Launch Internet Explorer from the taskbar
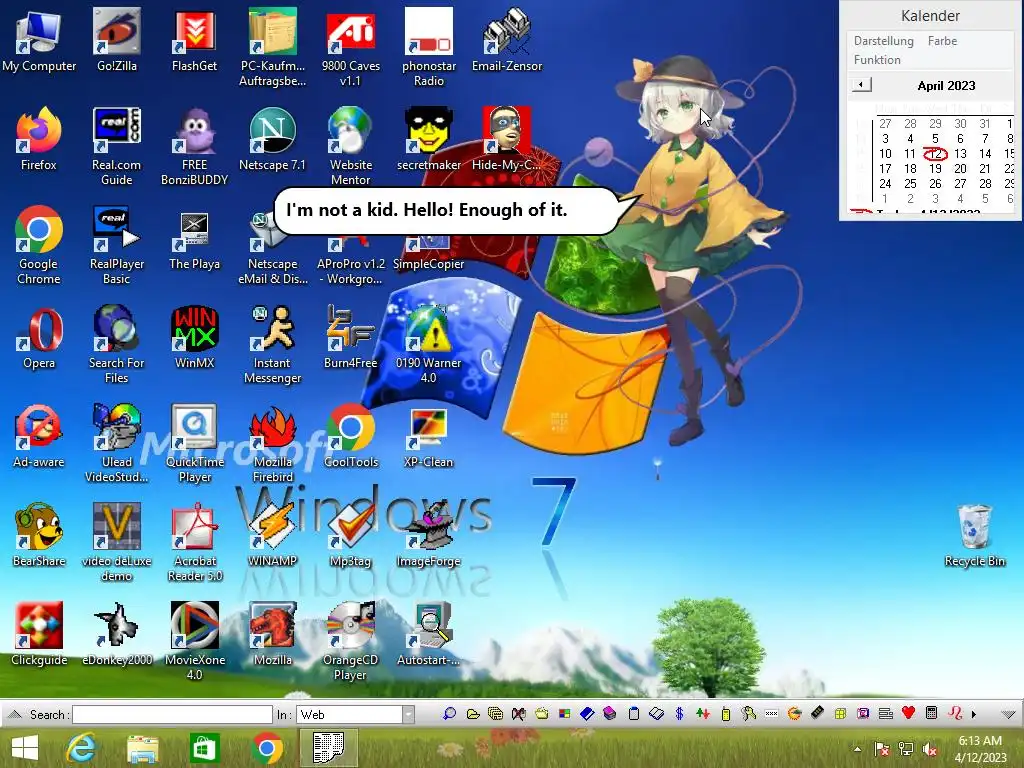 coord(81,748)
